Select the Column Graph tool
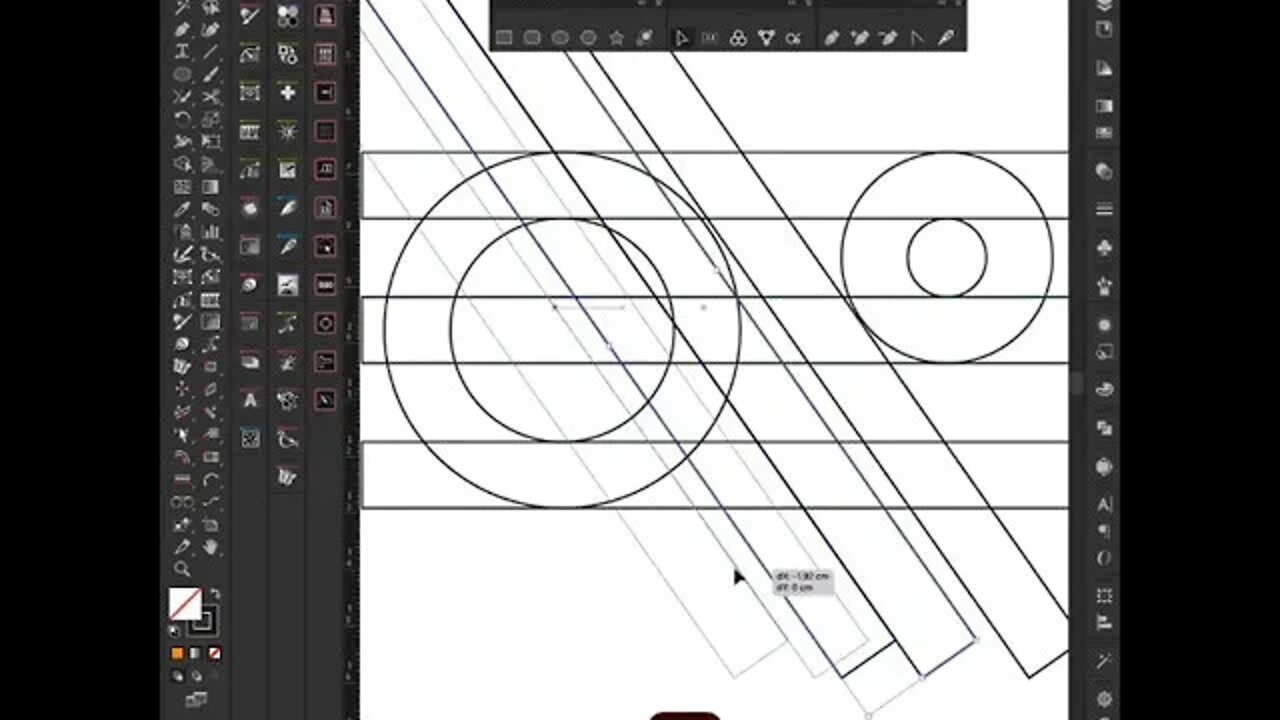Viewport: 1280px width, 720px height. coord(211,232)
